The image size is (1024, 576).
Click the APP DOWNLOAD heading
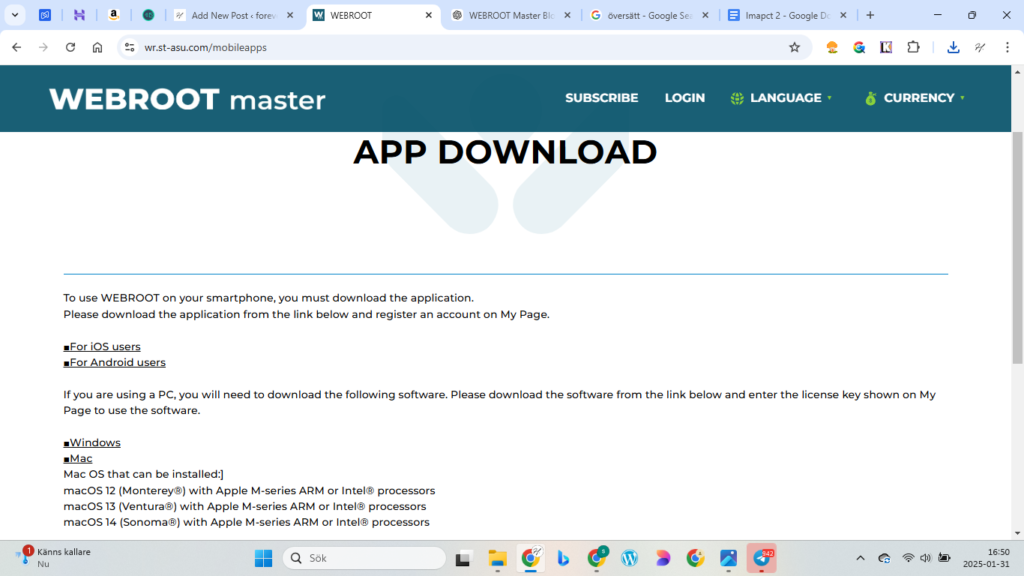click(x=505, y=152)
